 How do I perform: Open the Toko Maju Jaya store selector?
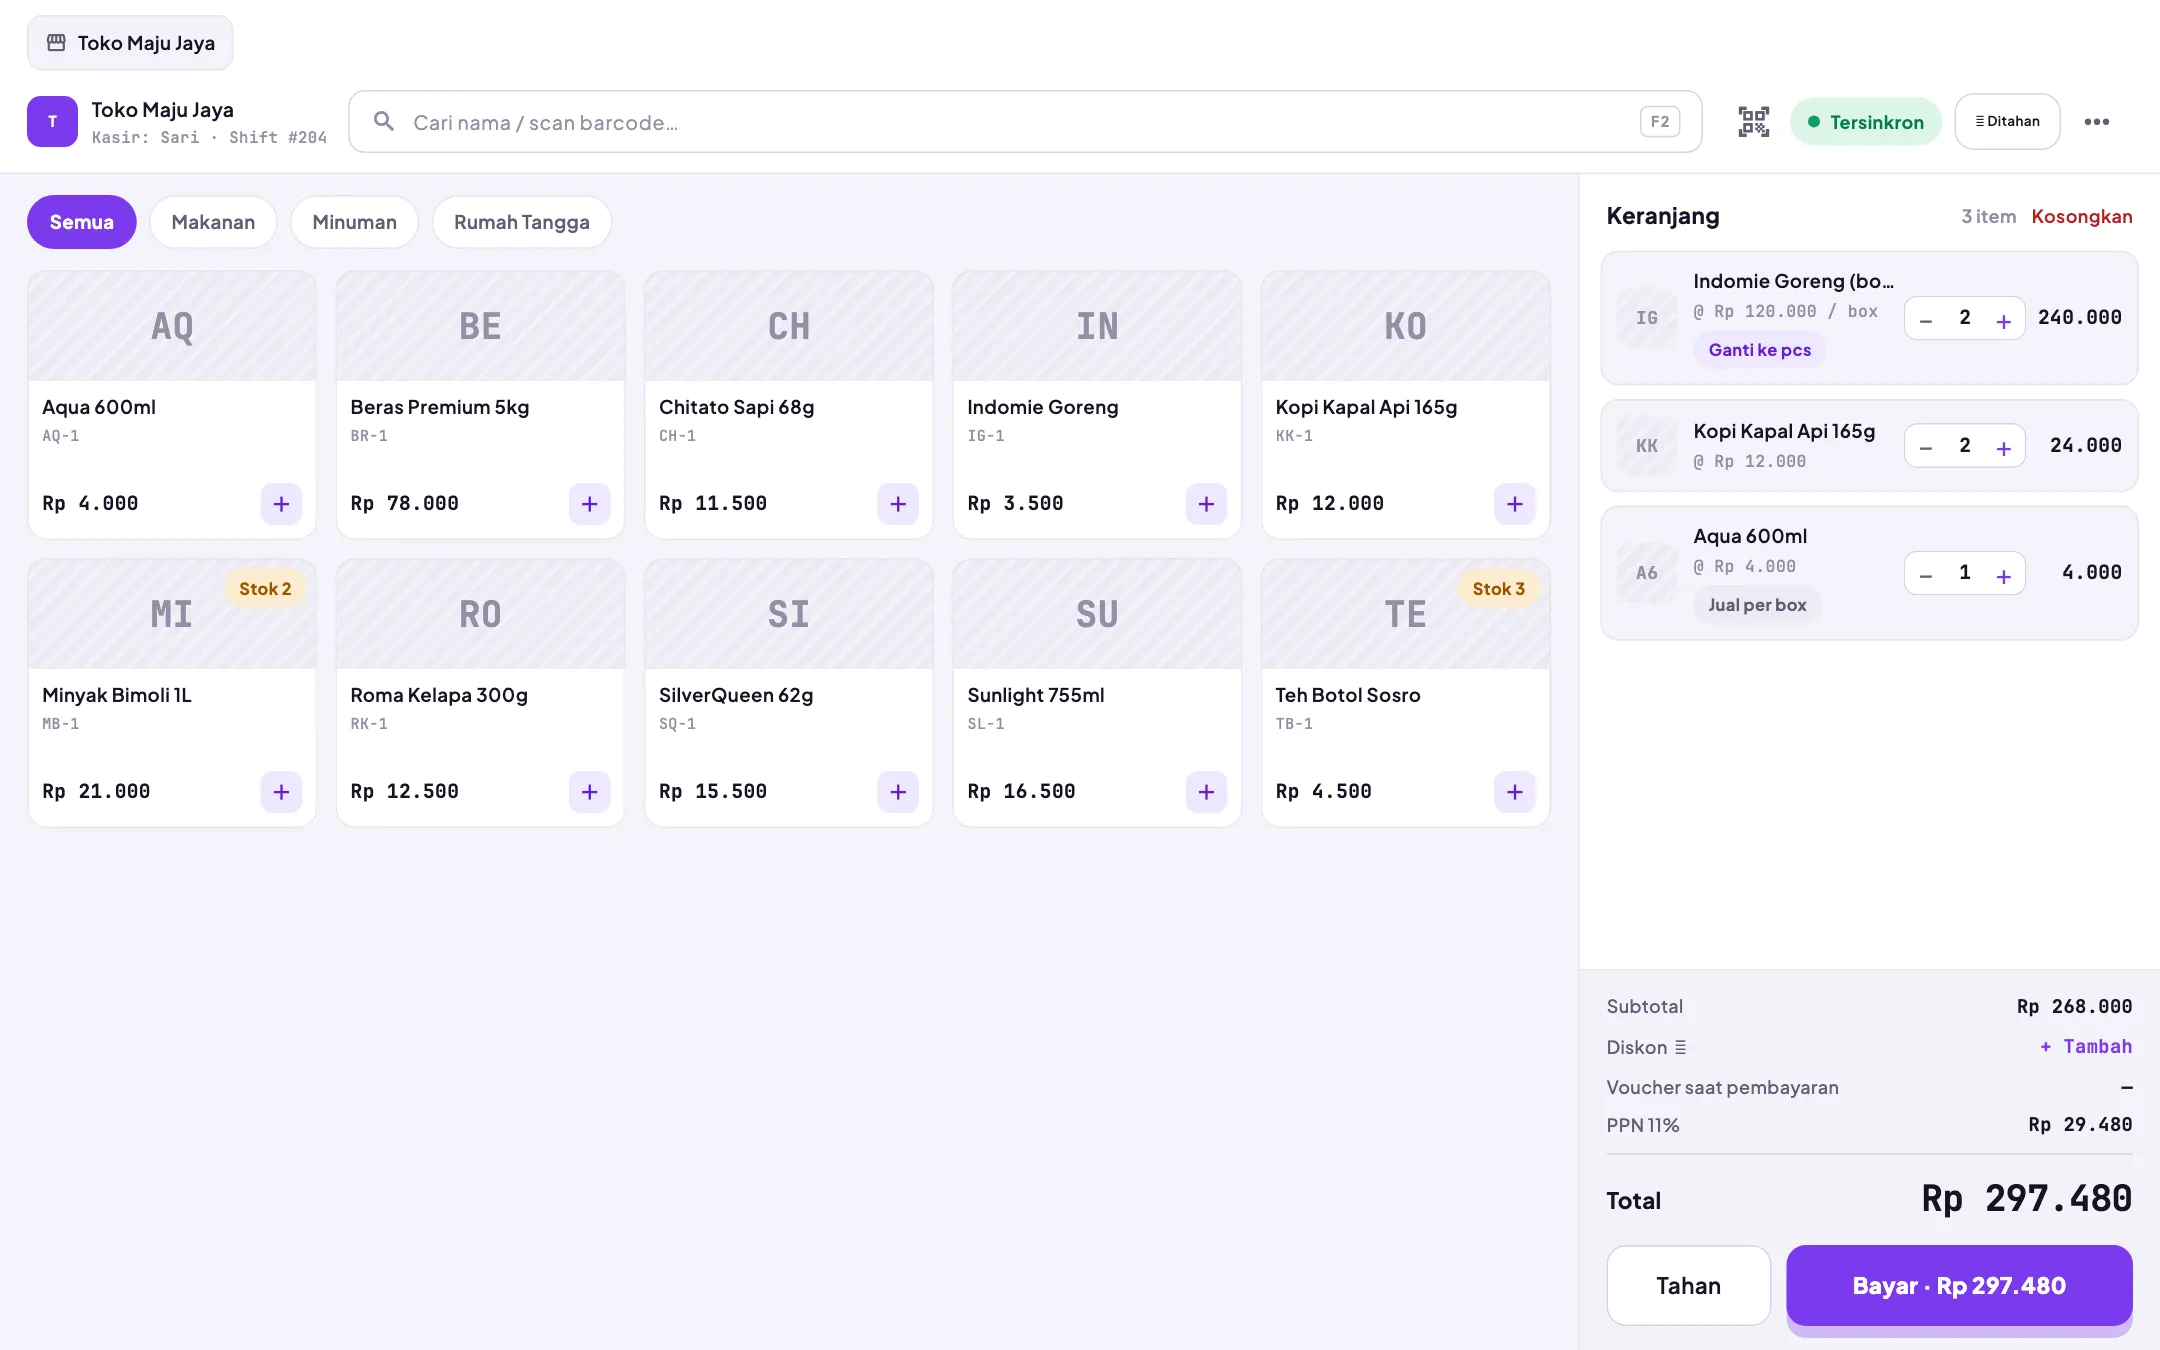[130, 43]
